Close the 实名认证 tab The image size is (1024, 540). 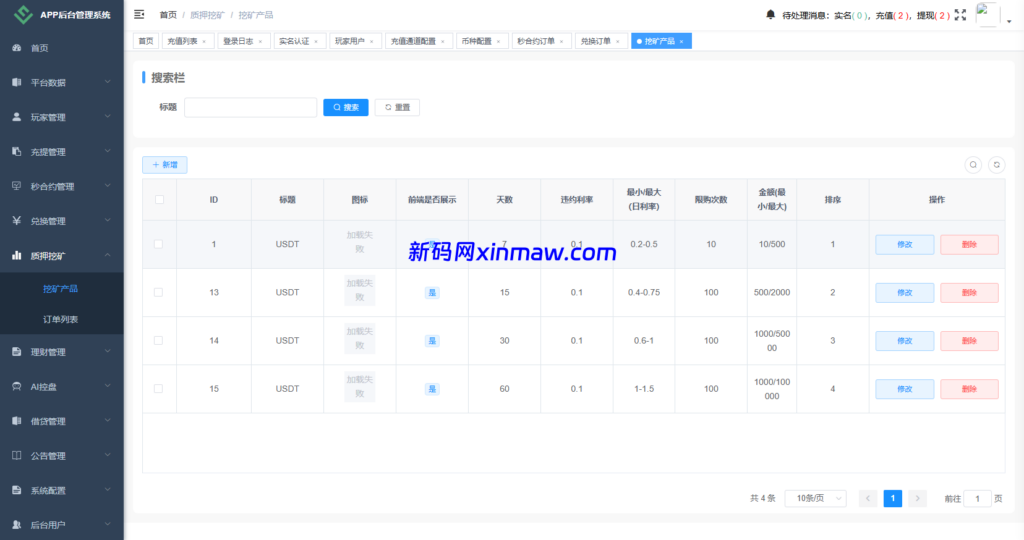(316, 41)
